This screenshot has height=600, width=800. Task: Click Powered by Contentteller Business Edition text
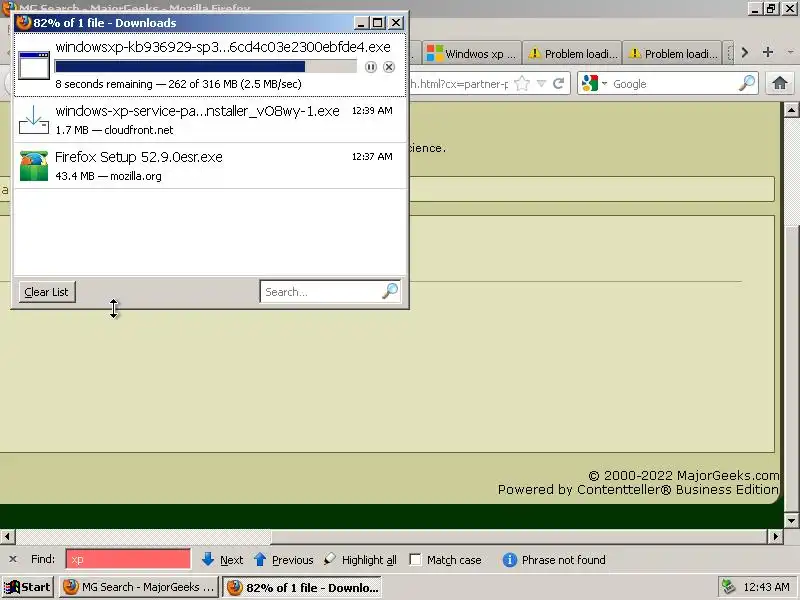pyautogui.click(x=638, y=490)
